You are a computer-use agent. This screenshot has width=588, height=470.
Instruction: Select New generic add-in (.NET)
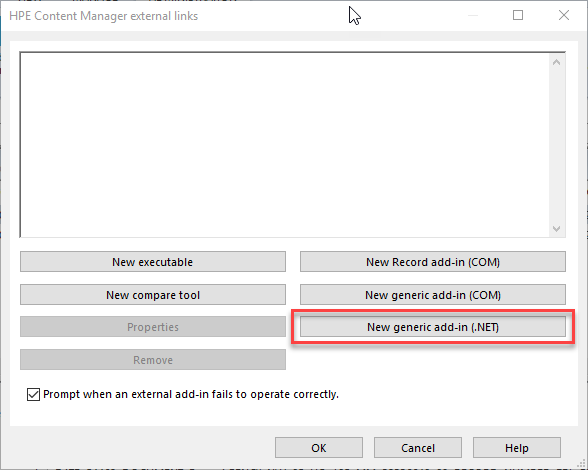pyautogui.click(x=433, y=327)
